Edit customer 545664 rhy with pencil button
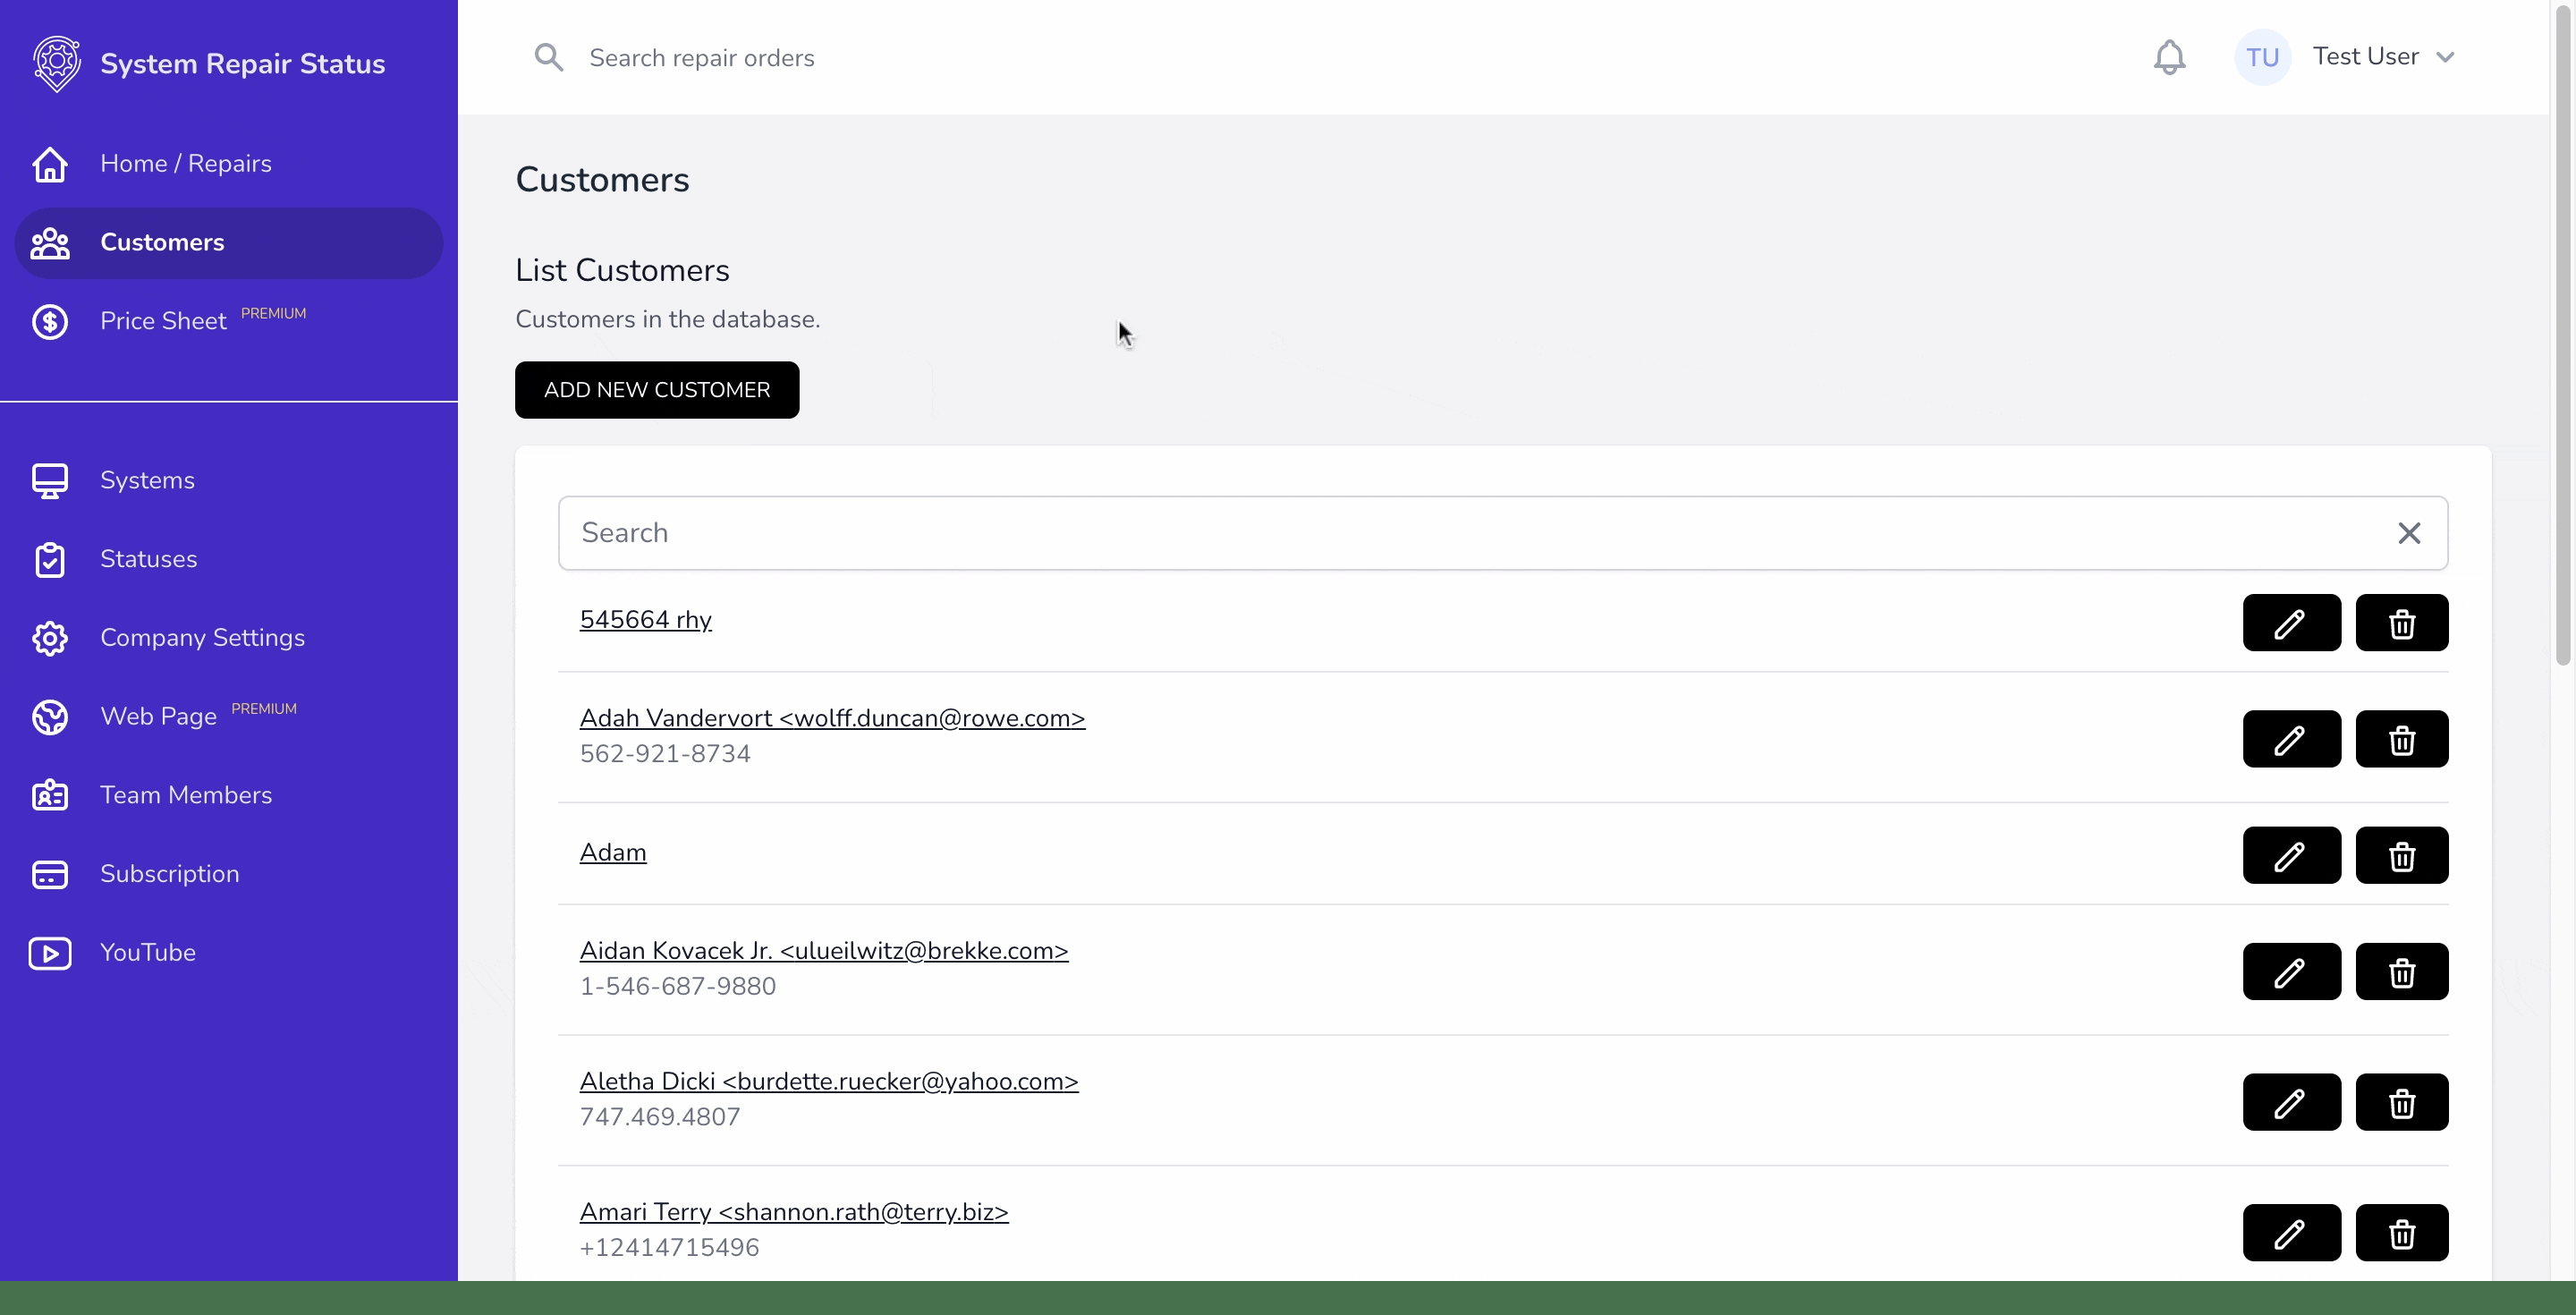Viewport: 2576px width, 1315px height. (x=2291, y=623)
